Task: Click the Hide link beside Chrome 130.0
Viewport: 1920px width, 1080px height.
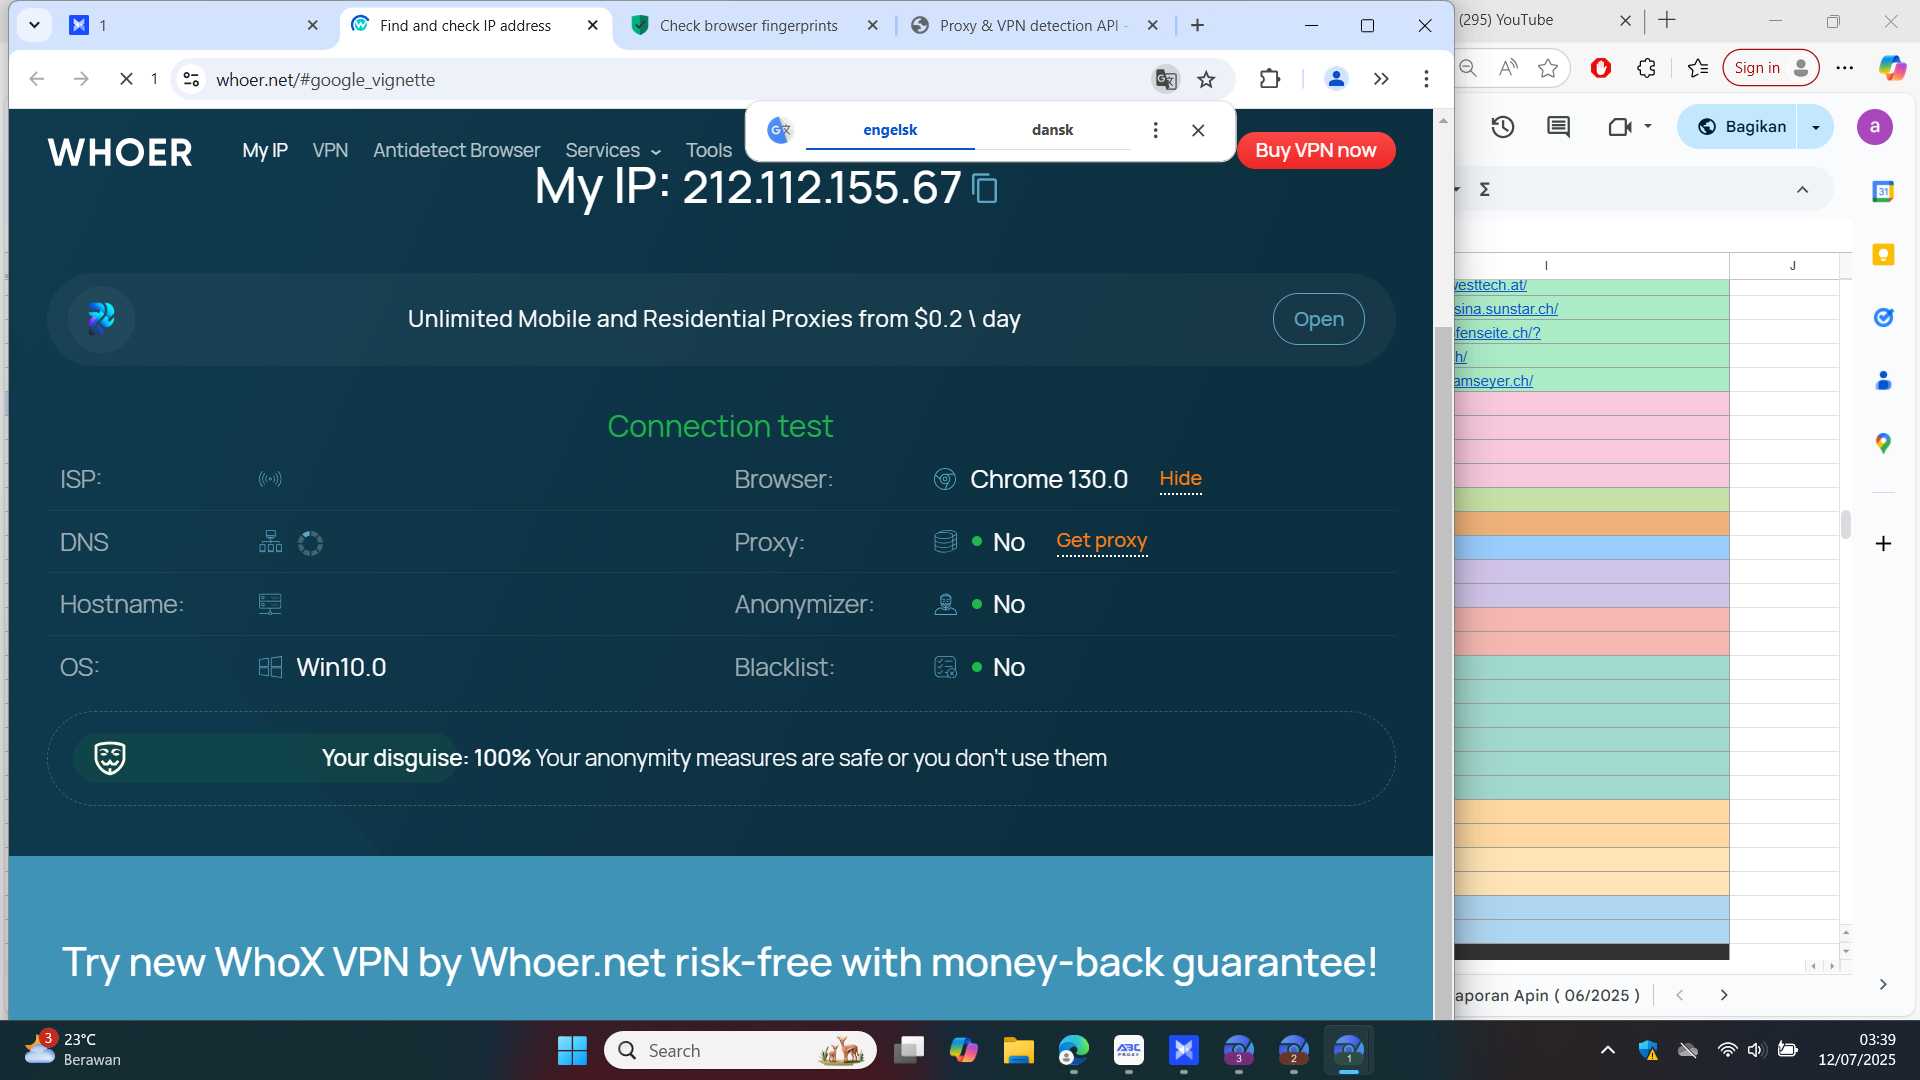Action: [1181, 479]
